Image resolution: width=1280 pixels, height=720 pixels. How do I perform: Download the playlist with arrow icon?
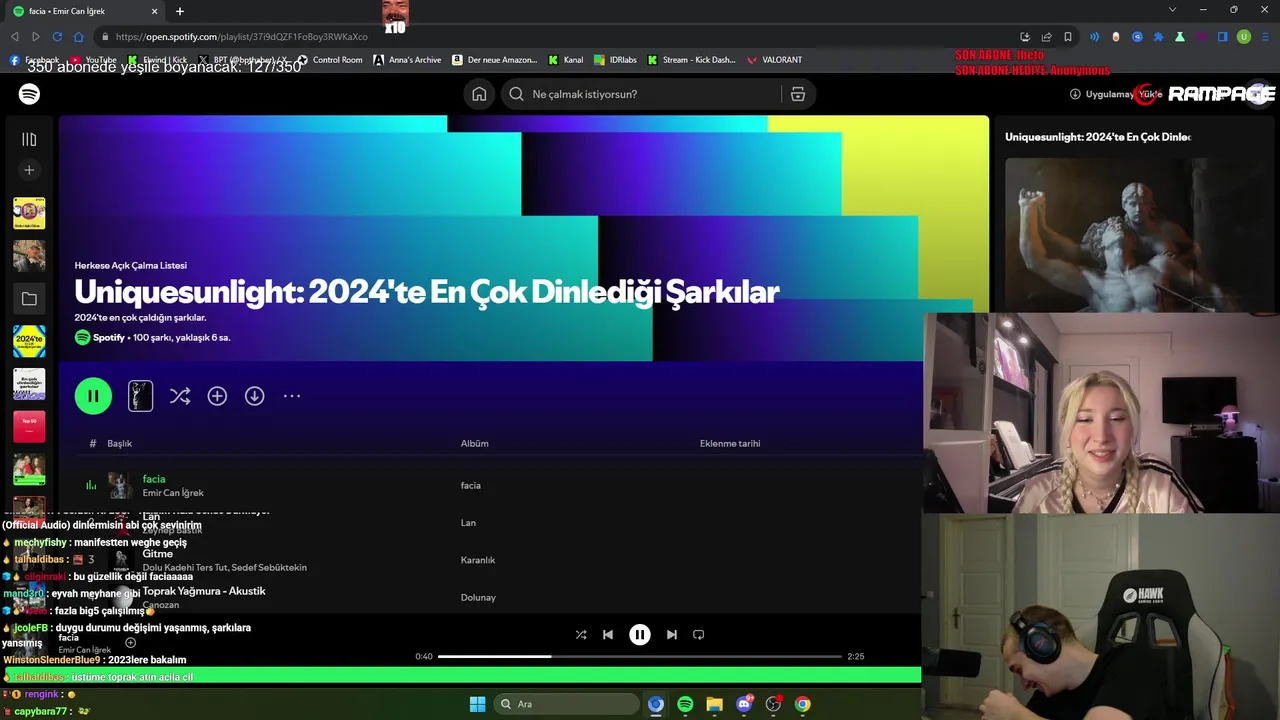(255, 396)
